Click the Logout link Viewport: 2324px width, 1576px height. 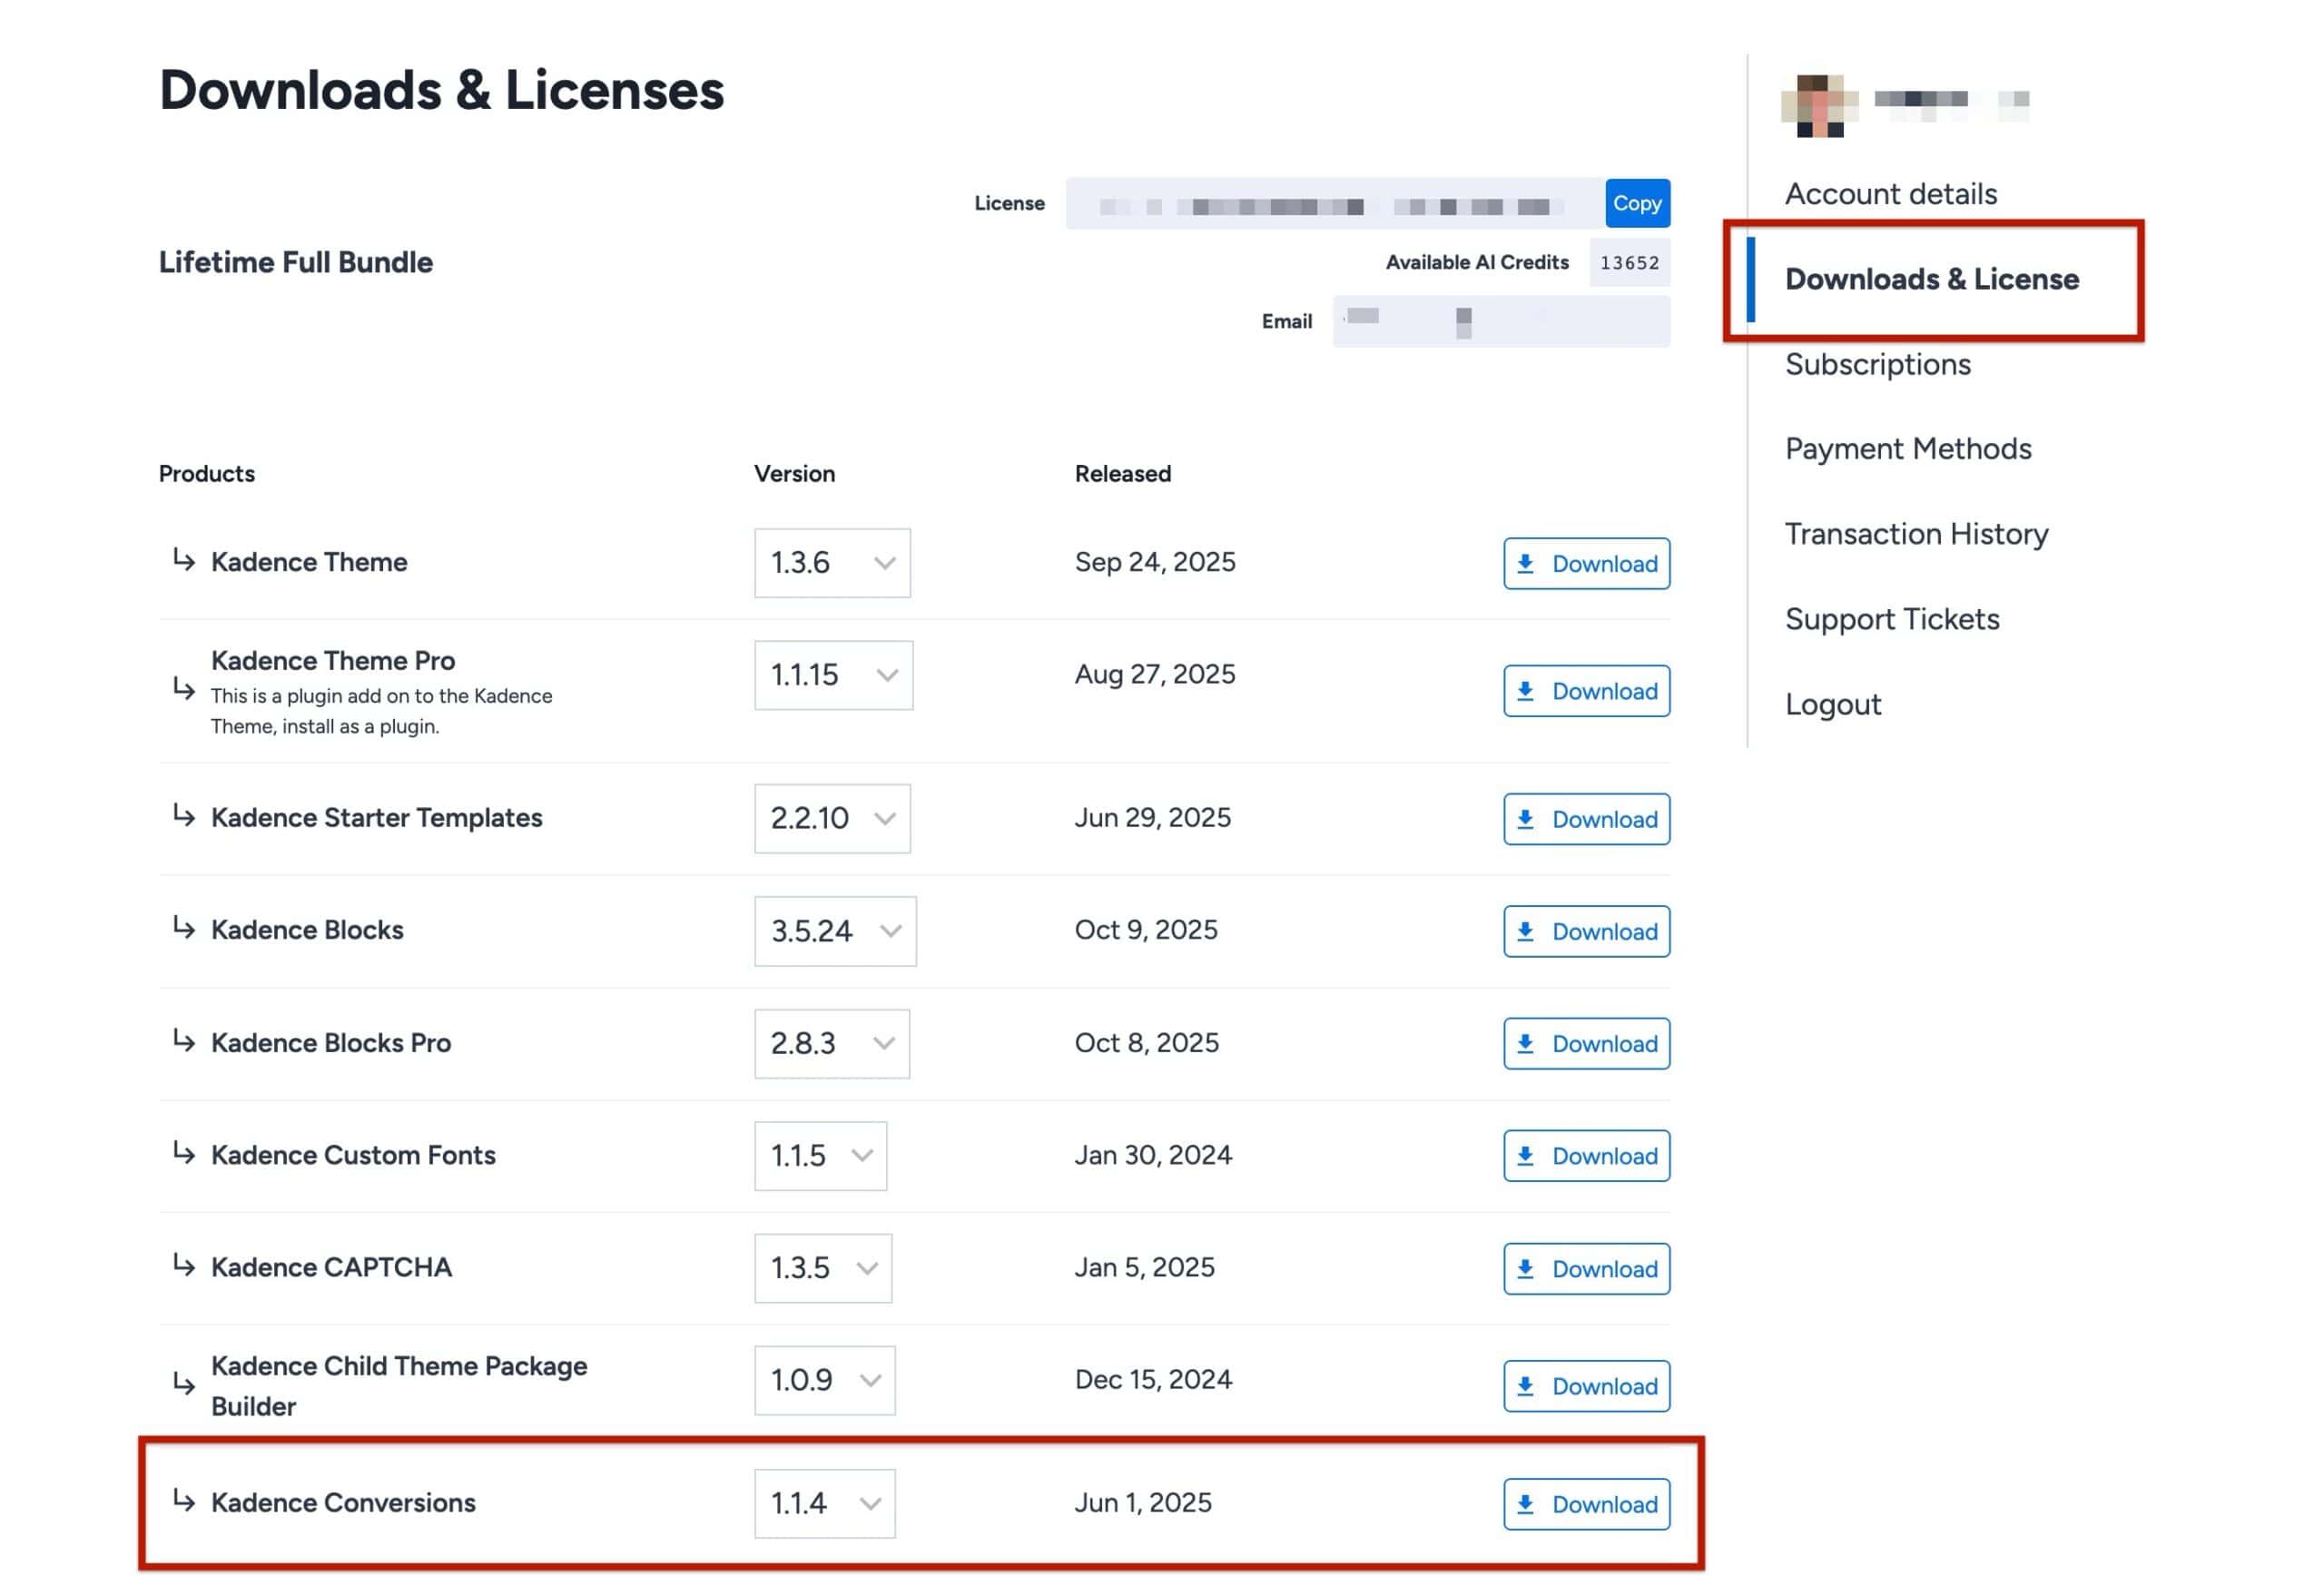(x=1833, y=704)
